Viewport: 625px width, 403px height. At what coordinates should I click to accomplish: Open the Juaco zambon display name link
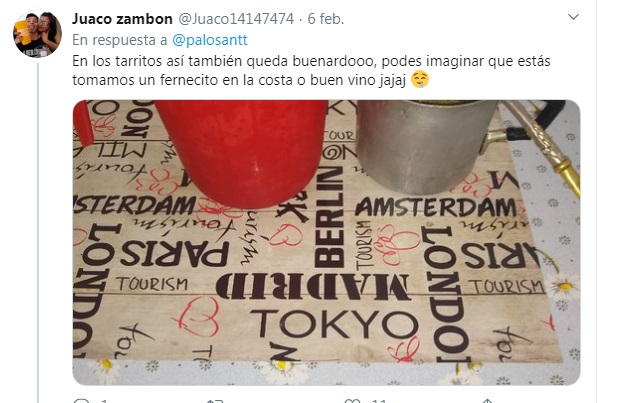(x=122, y=19)
